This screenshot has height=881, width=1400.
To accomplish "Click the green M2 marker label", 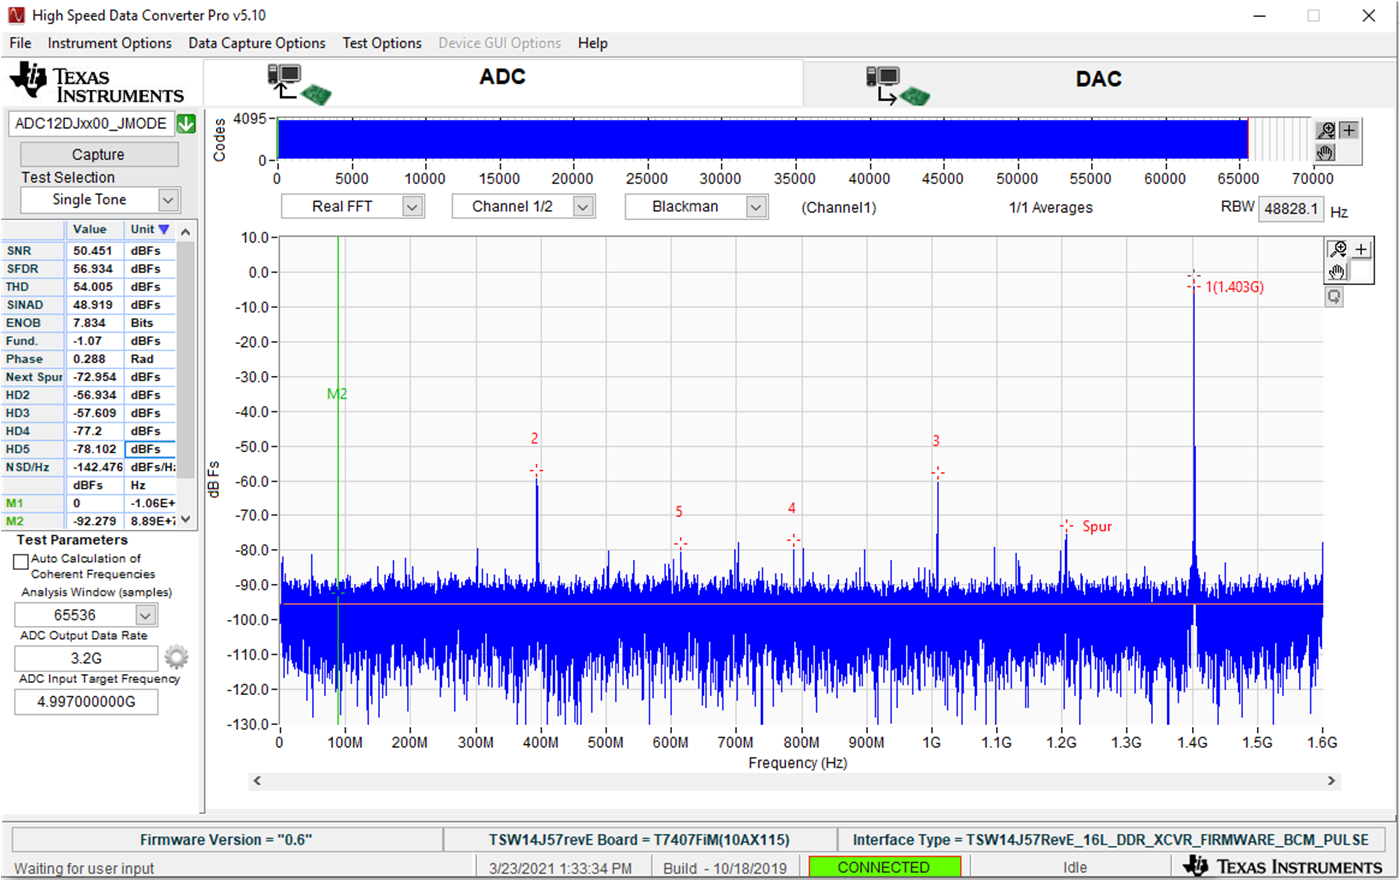I will (x=337, y=394).
